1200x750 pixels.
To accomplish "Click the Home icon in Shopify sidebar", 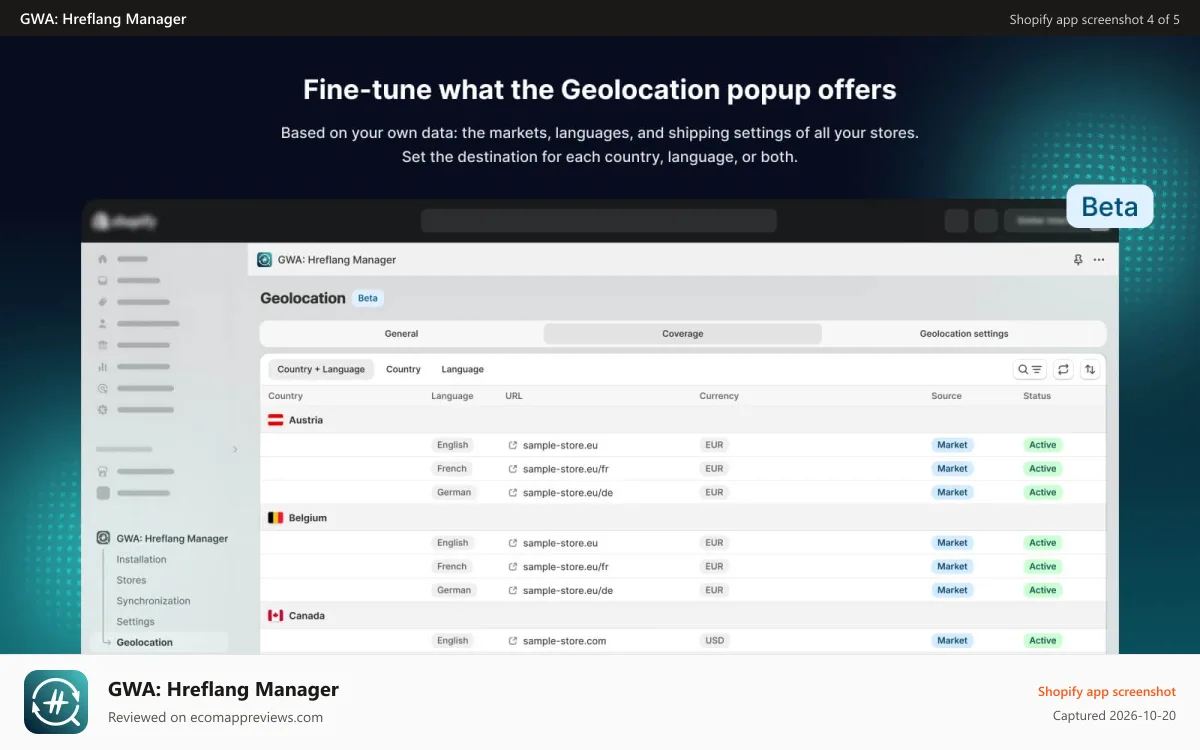I will click(102, 259).
